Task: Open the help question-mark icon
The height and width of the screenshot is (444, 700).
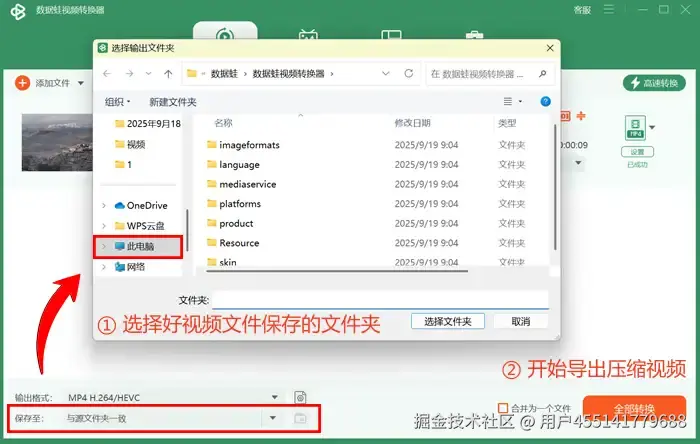Action: pyautogui.click(x=545, y=102)
